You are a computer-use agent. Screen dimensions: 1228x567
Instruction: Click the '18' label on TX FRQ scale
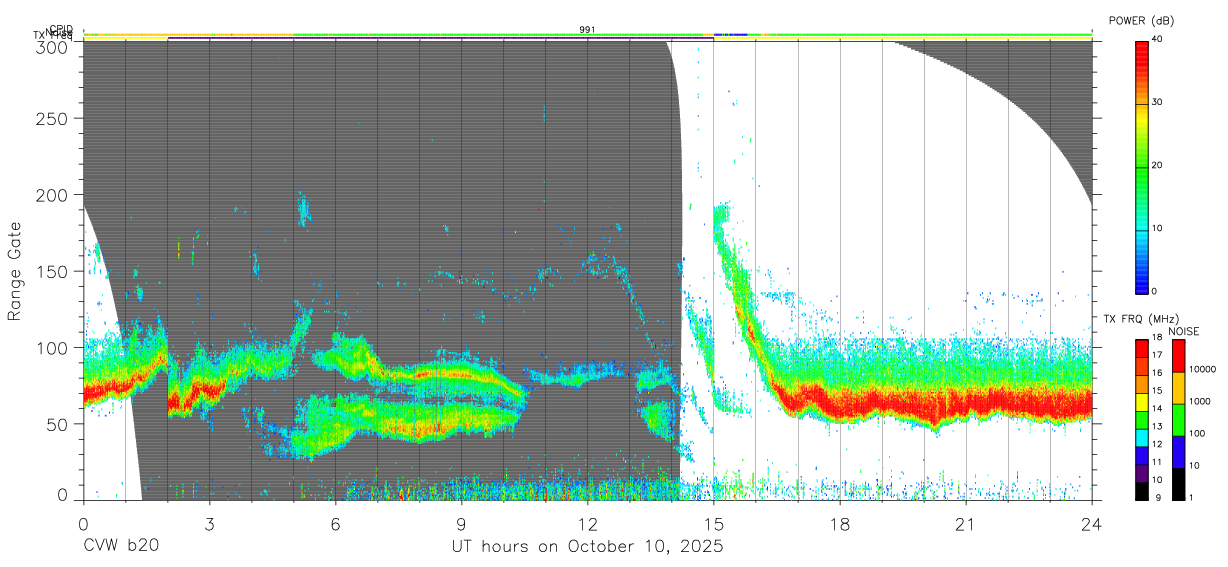coord(1159,339)
